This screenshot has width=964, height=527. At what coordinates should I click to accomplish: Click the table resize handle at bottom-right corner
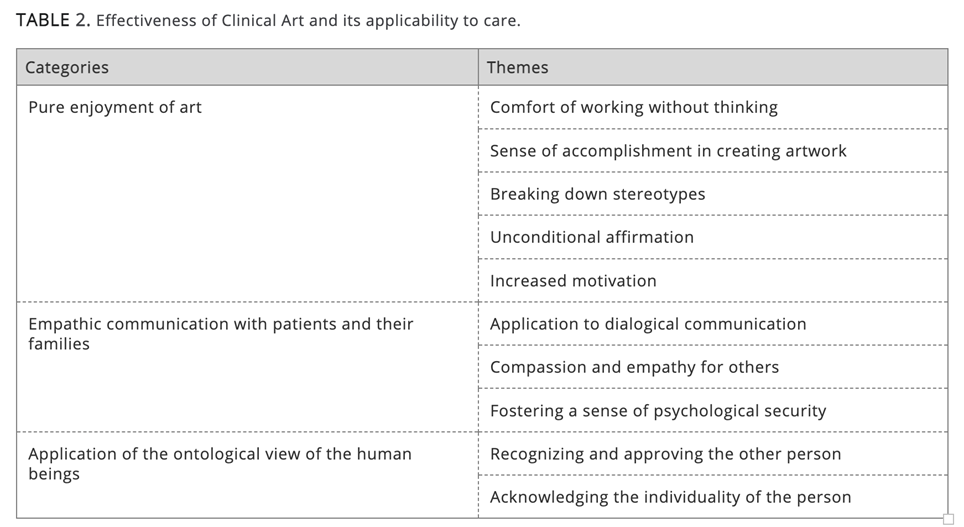[x=948, y=519]
